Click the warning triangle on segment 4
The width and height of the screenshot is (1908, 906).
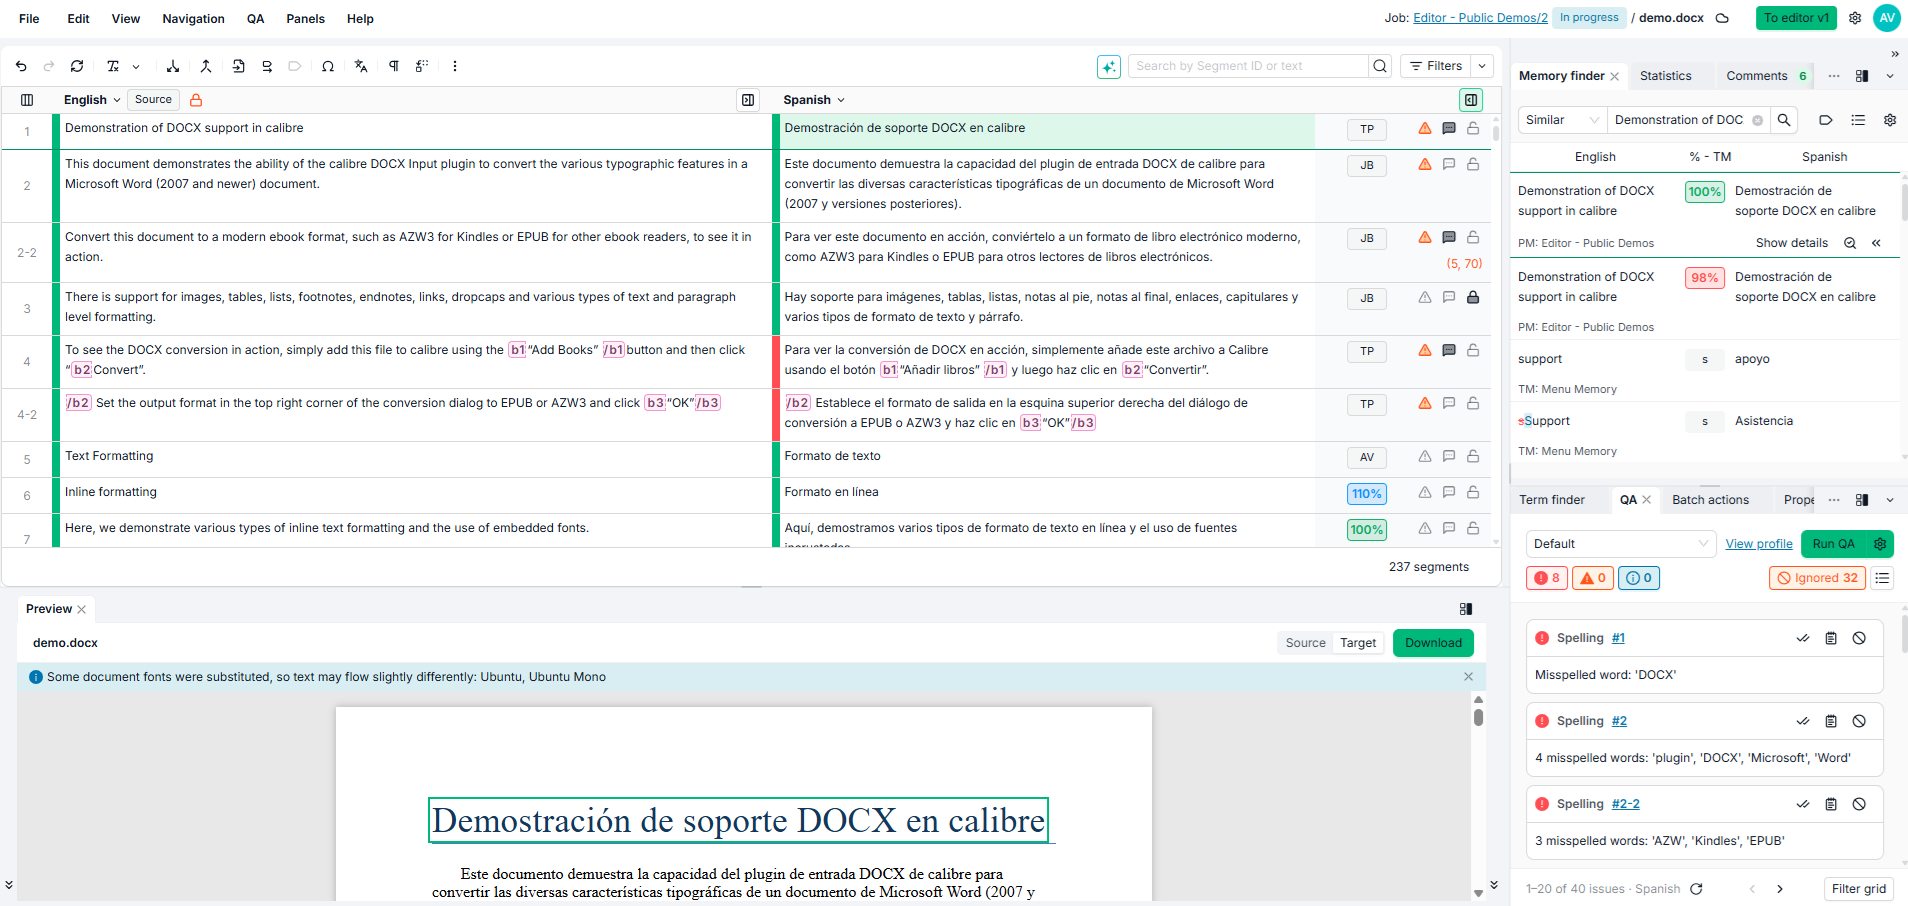coord(1425,350)
